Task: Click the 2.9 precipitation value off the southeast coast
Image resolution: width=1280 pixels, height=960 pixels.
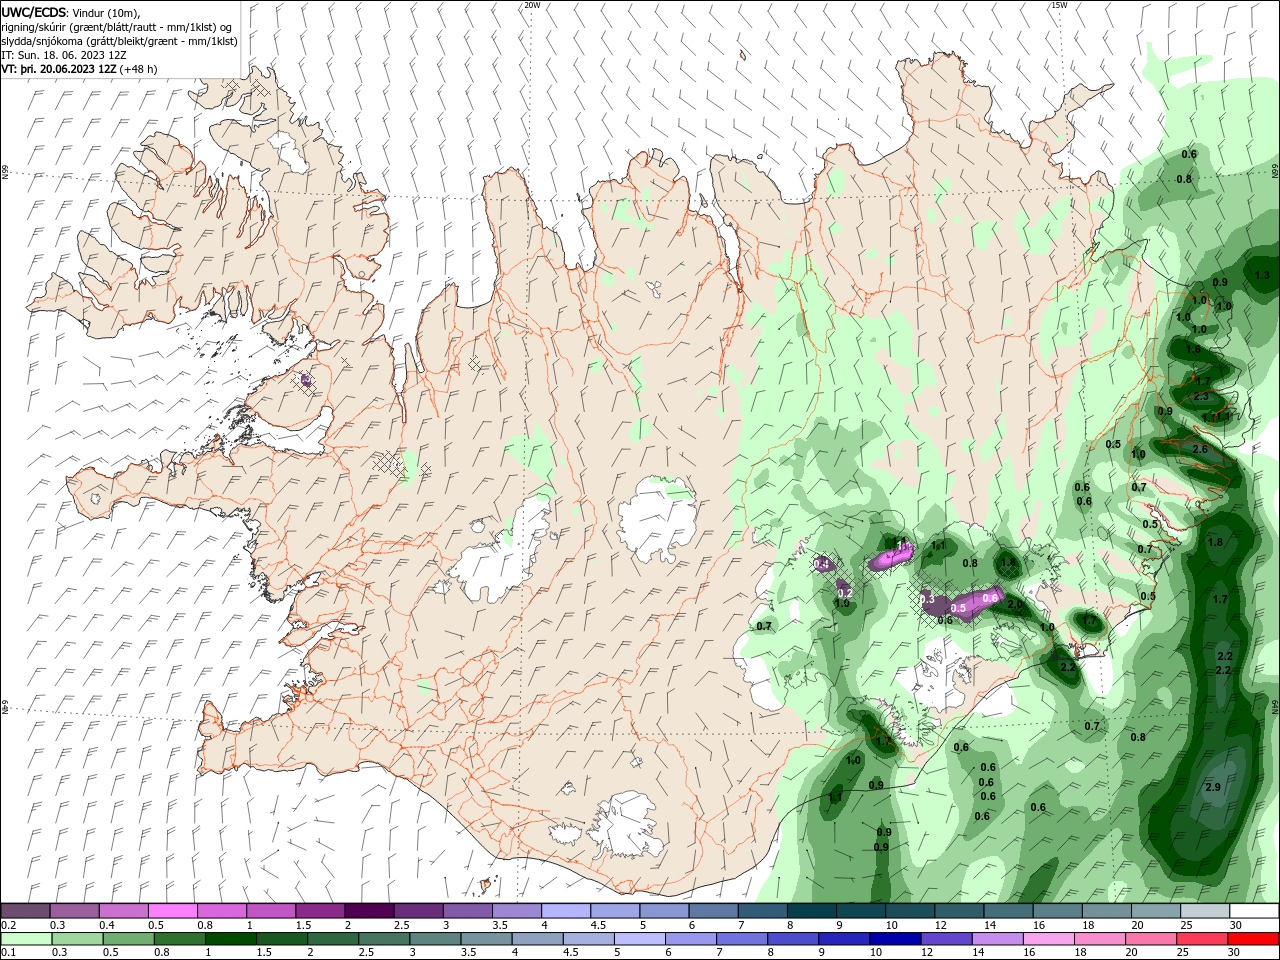Action: (x=1213, y=788)
